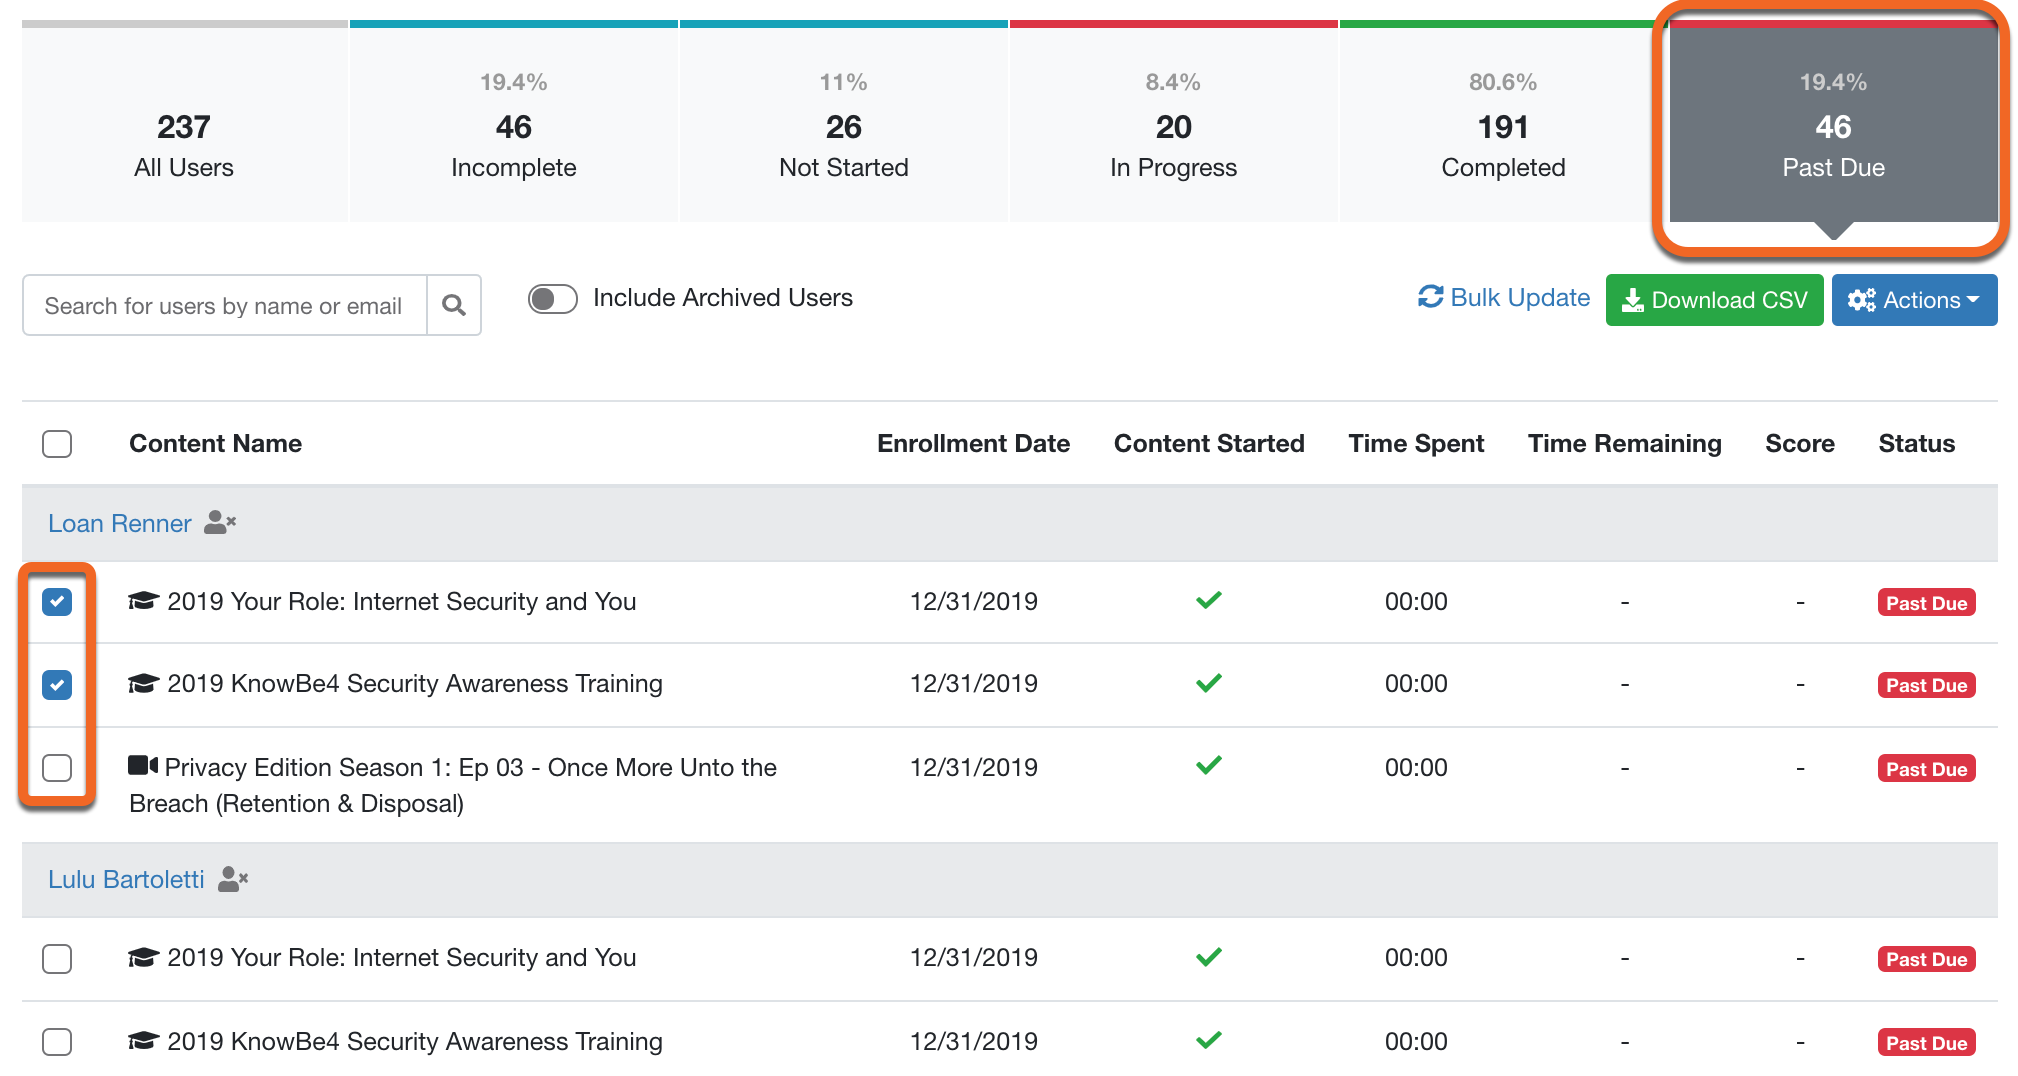Open Loan Renner's user profile
This screenshot has height=1076, width=2018.
[119, 523]
